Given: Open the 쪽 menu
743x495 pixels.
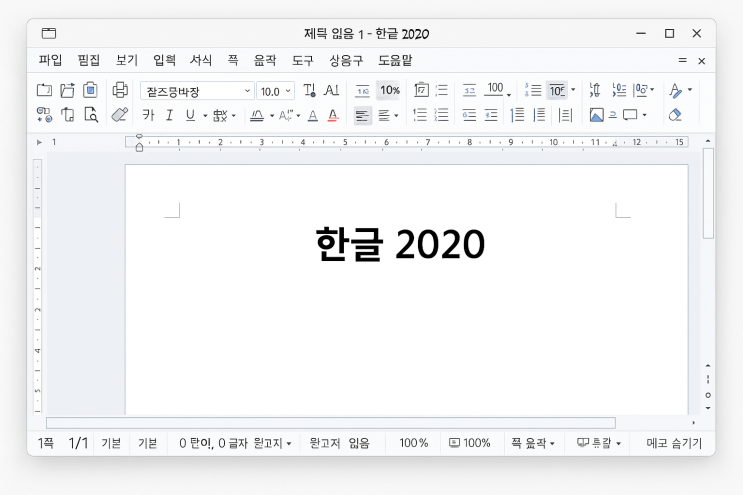Looking at the screenshot, I should [x=233, y=60].
